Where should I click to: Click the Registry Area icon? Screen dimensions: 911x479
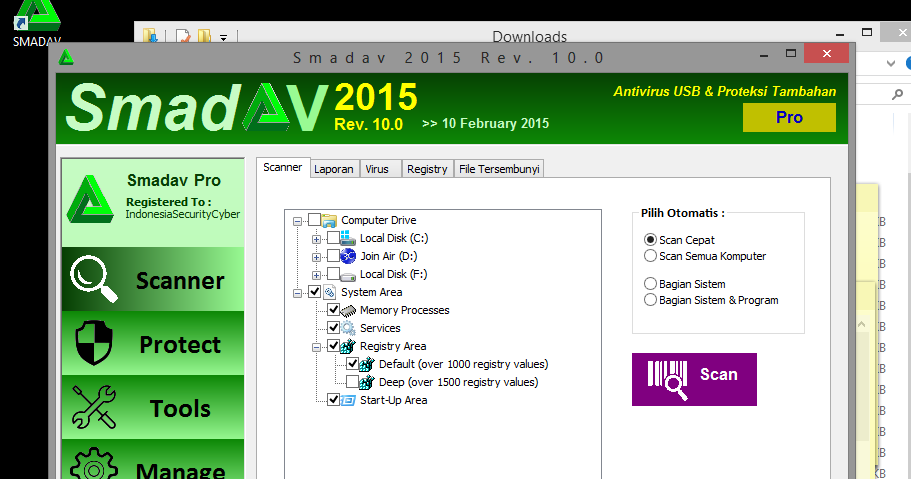click(x=348, y=346)
